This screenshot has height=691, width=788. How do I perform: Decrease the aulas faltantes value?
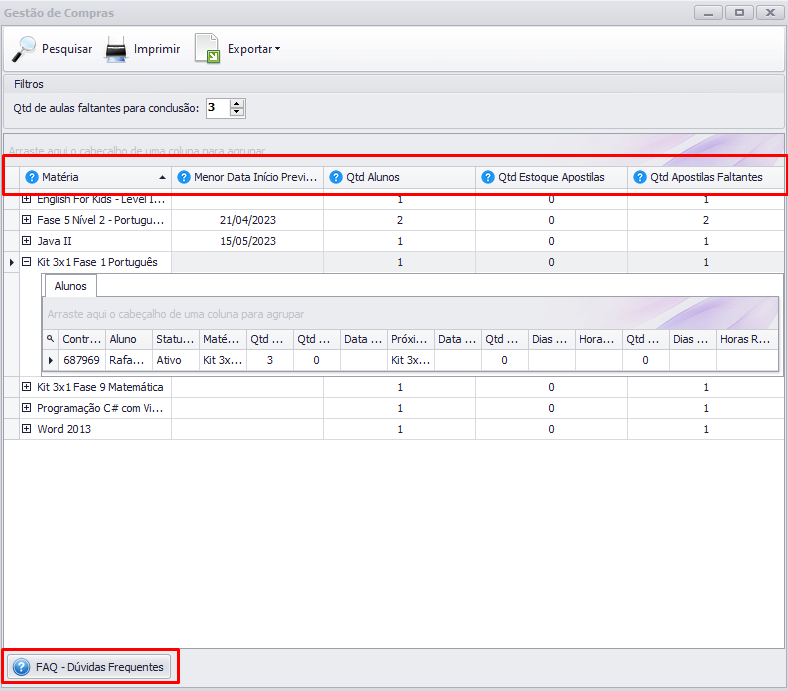[237, 112]
